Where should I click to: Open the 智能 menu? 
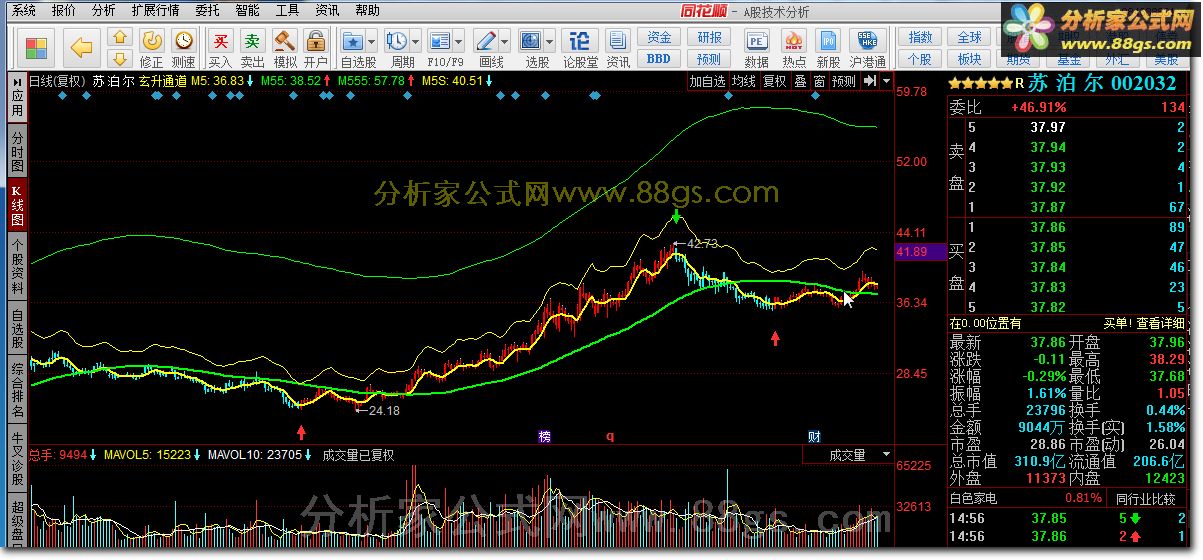click(248, 11)
